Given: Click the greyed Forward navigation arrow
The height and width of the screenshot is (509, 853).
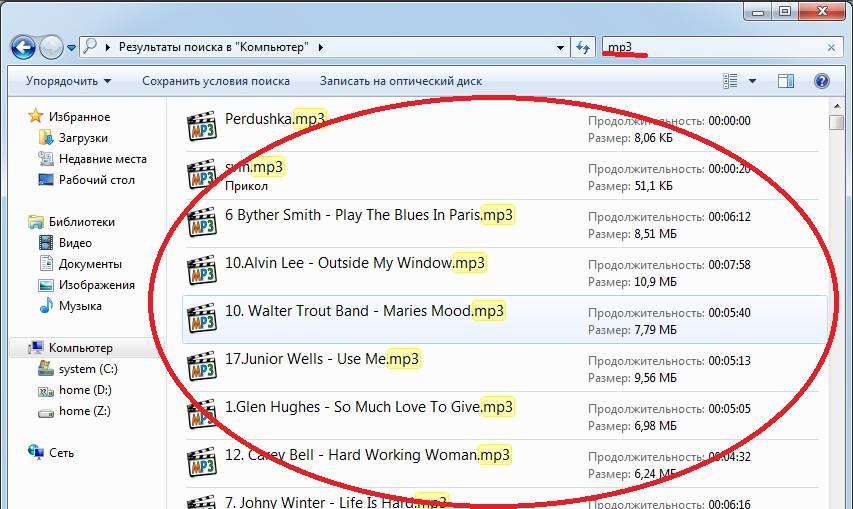Looking at the screenshot, I should coord(51,48).
